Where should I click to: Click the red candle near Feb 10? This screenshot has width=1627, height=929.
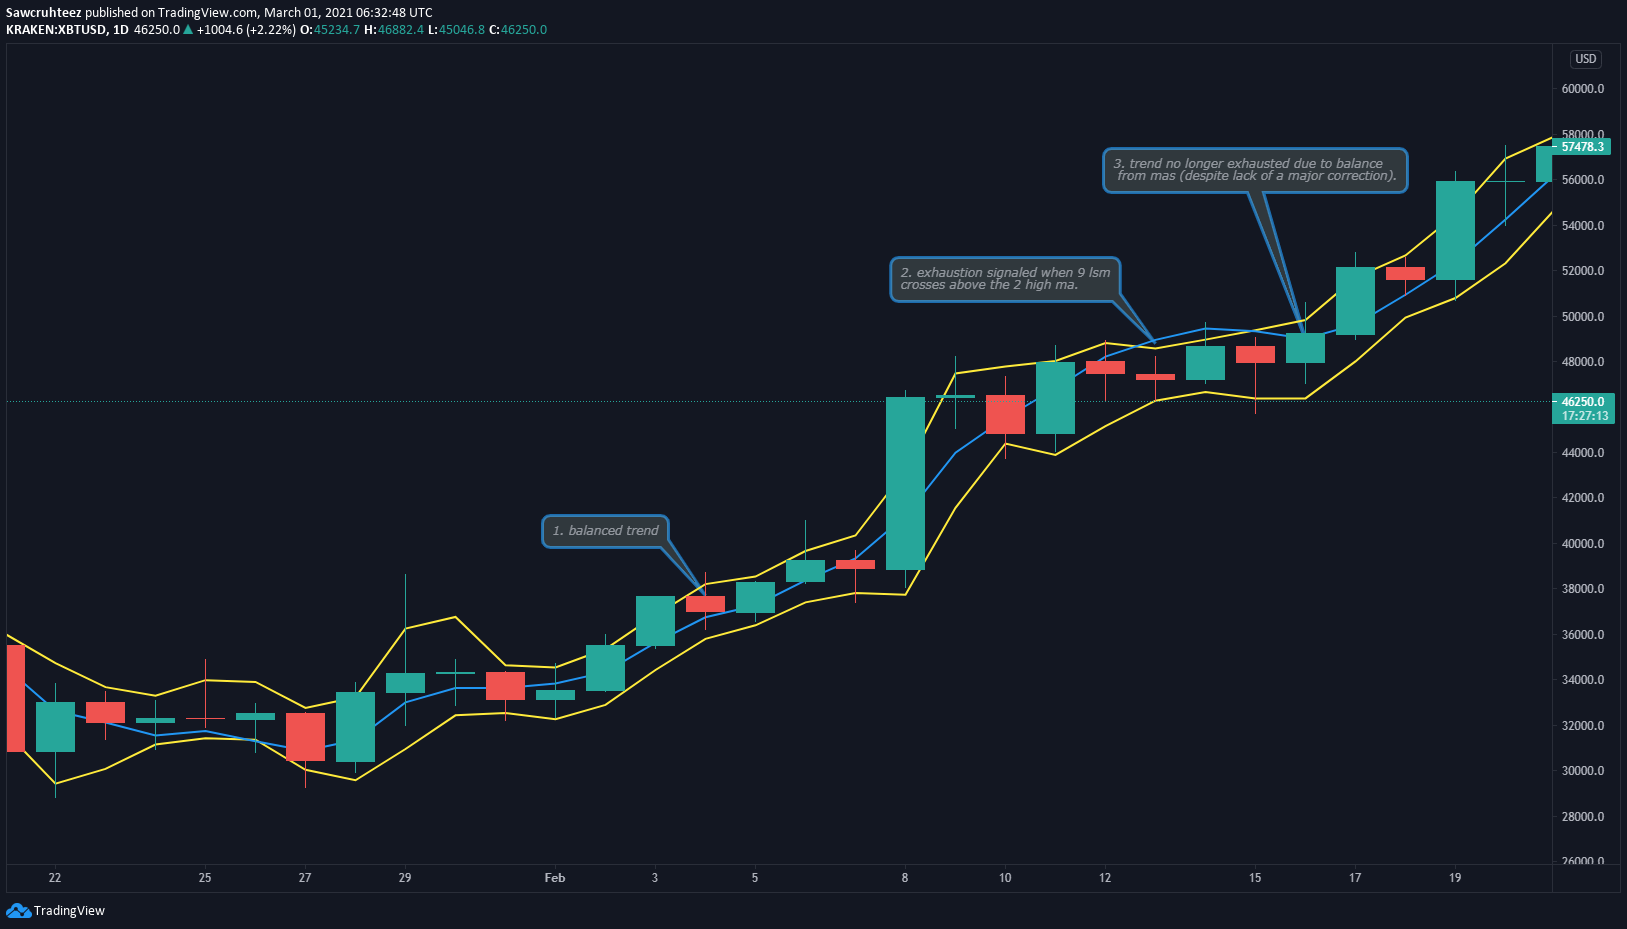point(1005,414)
